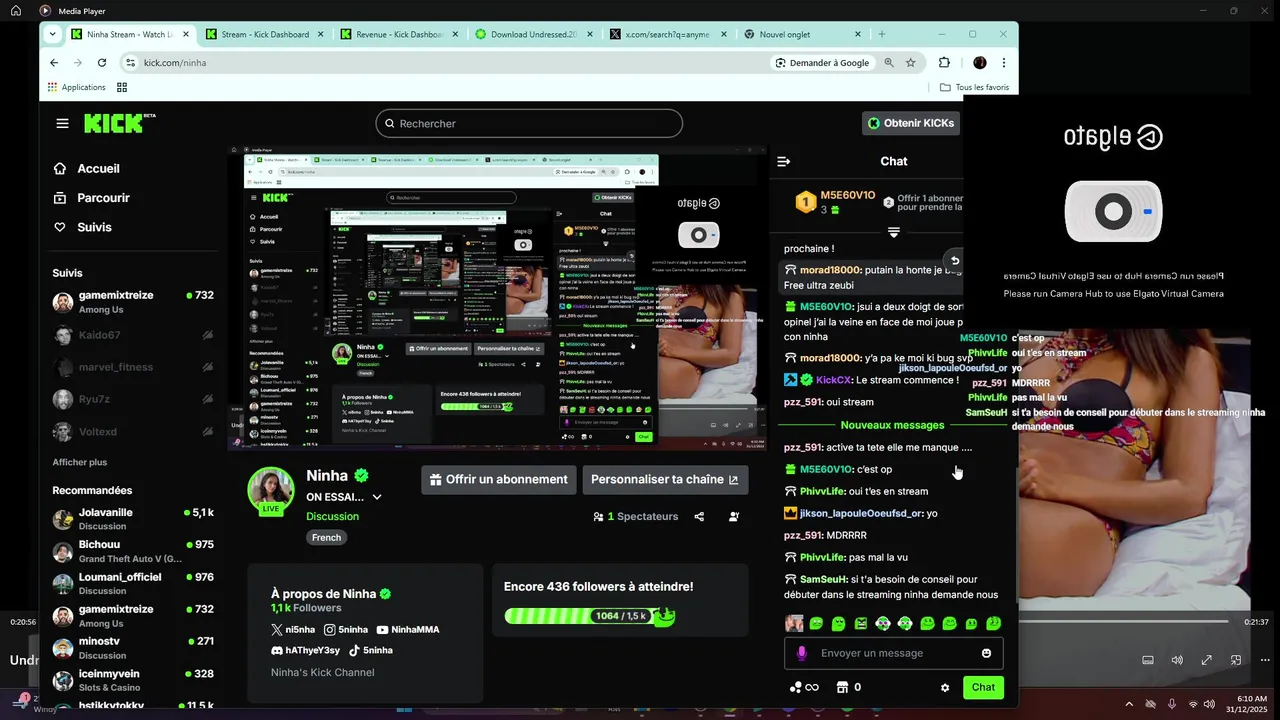Open Parcourir in sidebar
Screen dimensions: 1280x720
[91, 198]
